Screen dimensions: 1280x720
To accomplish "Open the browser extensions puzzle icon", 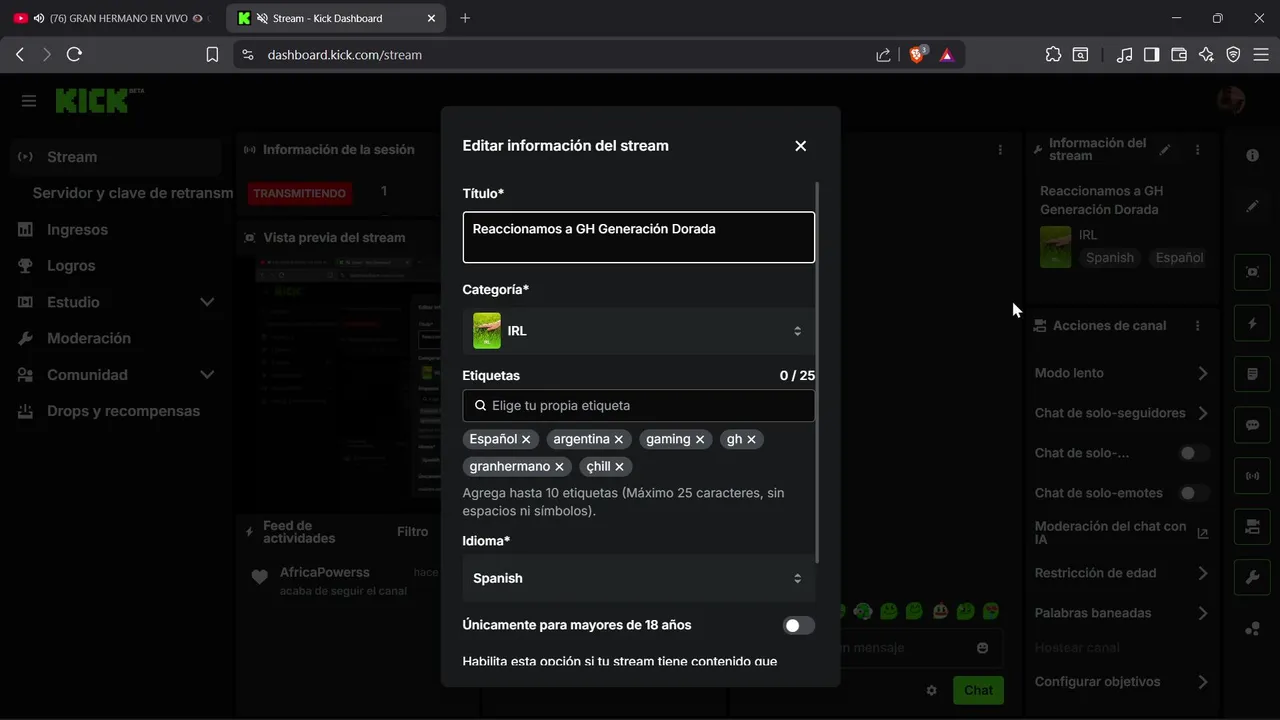I will click(1053, 55).
